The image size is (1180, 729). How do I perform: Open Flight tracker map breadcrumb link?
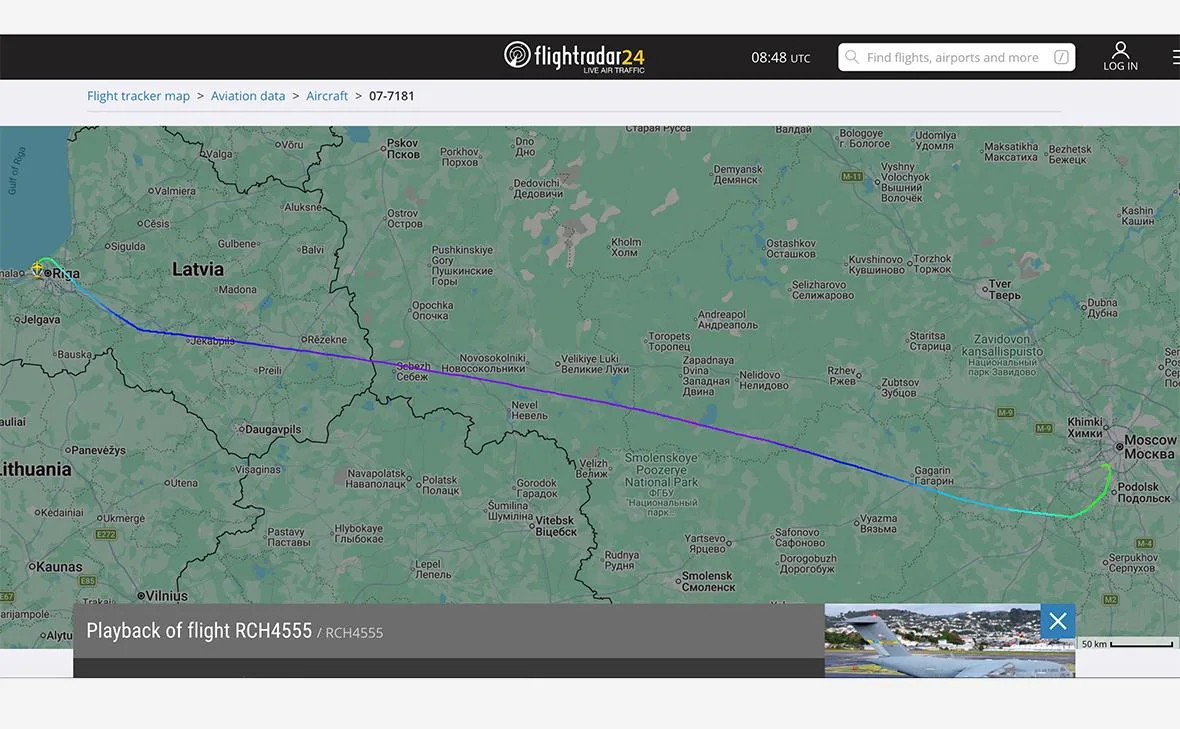coord(138,96)
